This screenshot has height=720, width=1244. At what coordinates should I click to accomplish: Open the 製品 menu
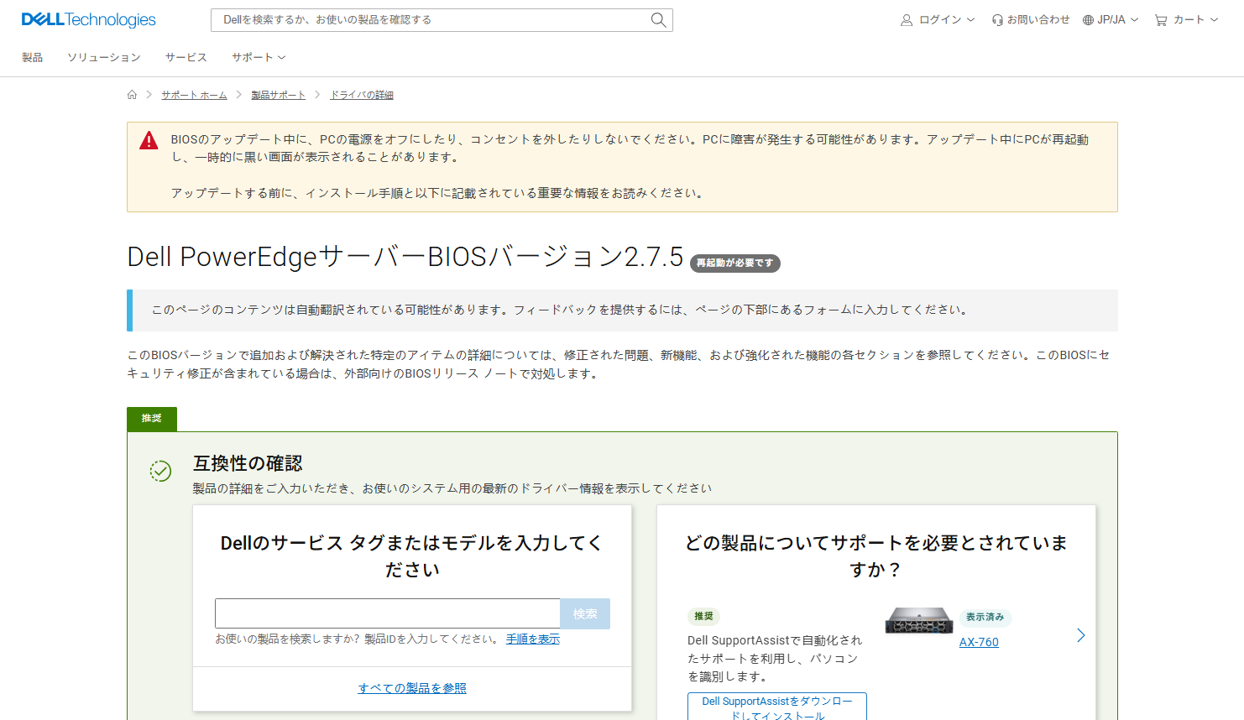(32, 58)
